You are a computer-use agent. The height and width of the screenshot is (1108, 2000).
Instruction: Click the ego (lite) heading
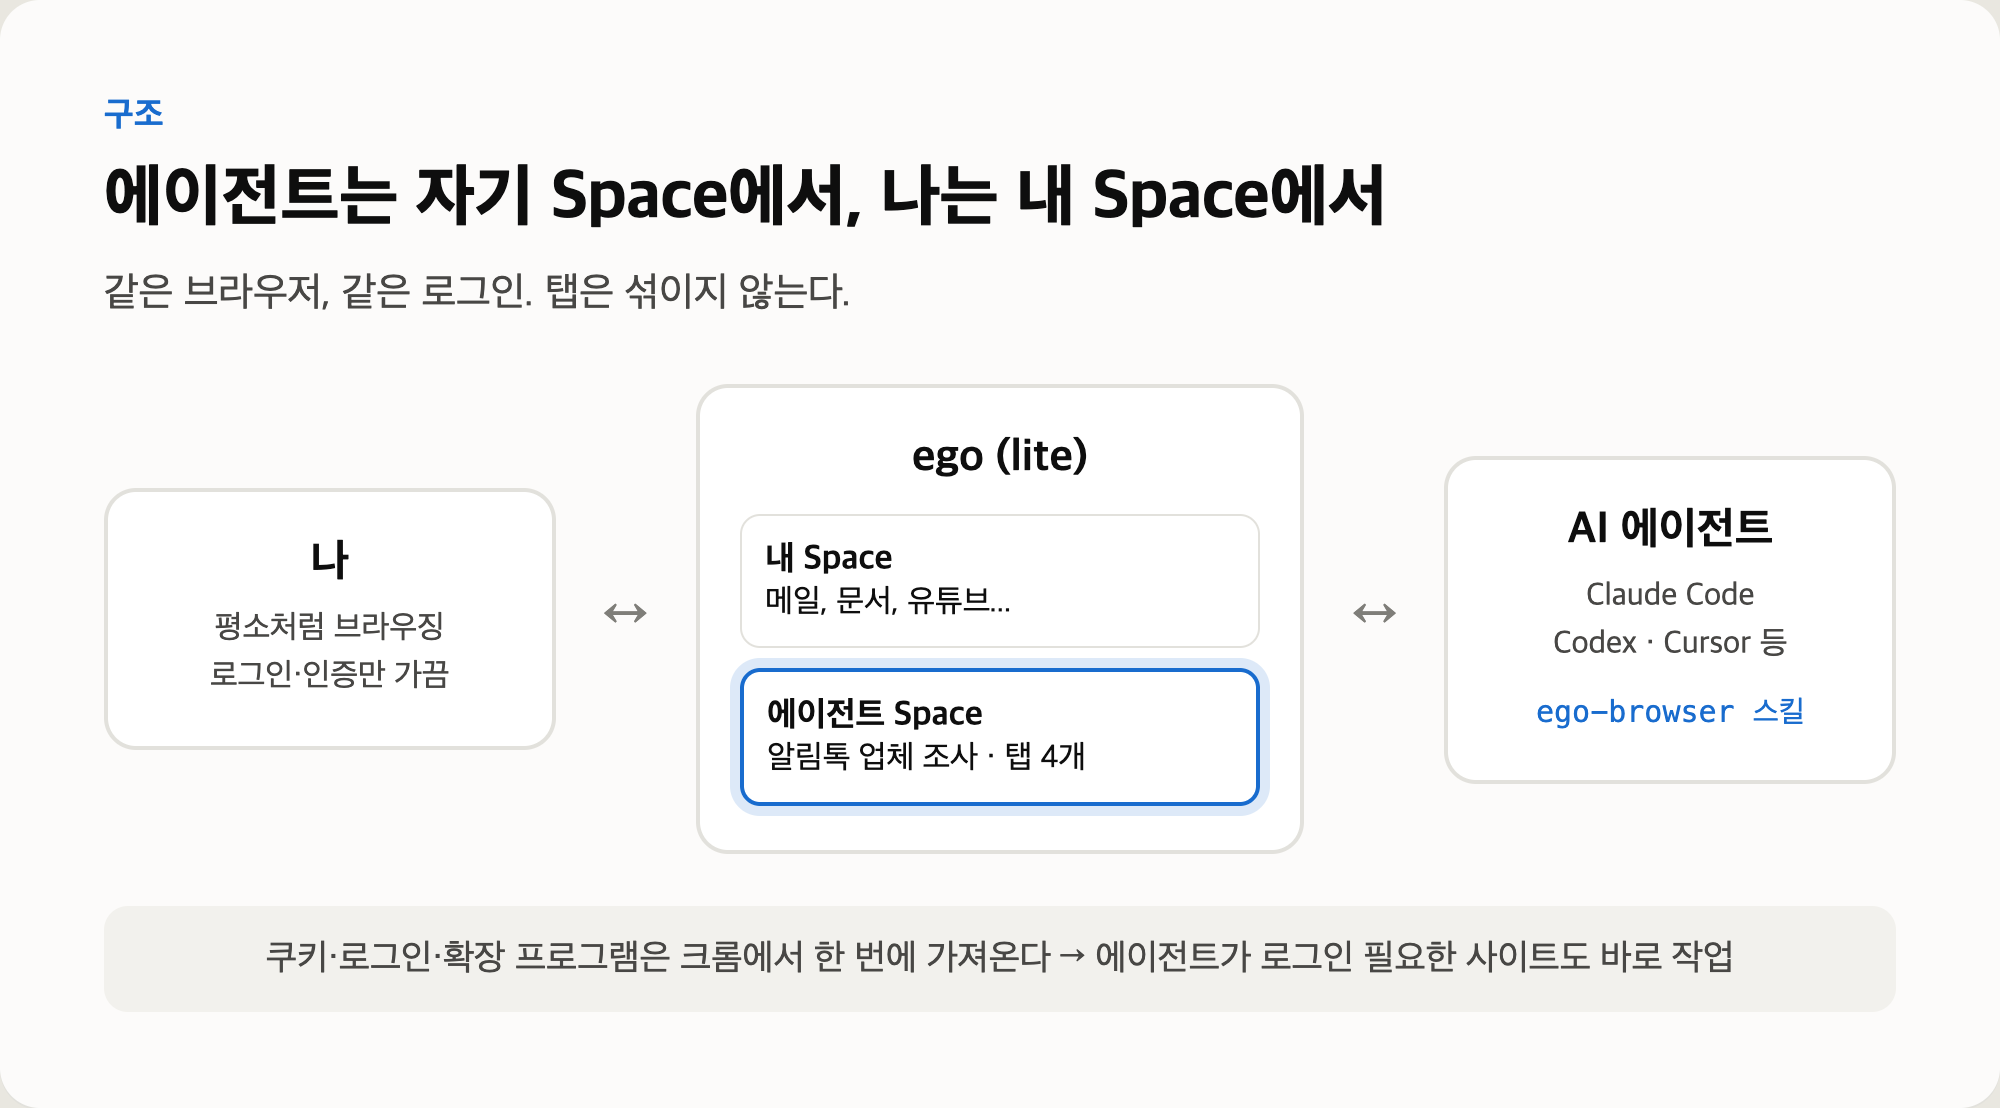coord(1000,455)
